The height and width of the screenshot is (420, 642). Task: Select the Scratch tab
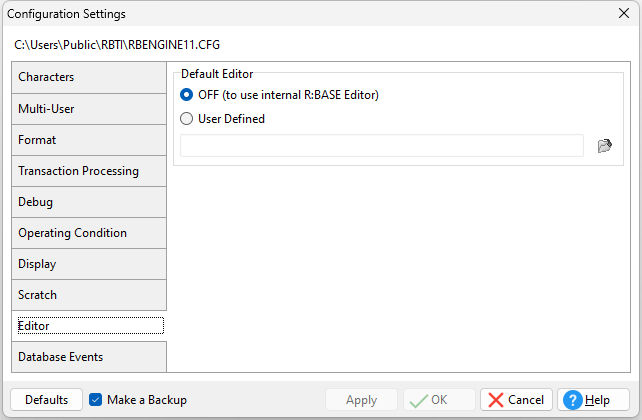click(89, 295)
